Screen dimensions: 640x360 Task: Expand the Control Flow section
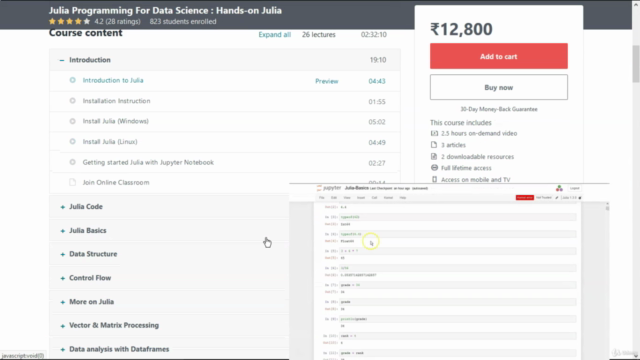pyautogui.click(x=62, y=278)
